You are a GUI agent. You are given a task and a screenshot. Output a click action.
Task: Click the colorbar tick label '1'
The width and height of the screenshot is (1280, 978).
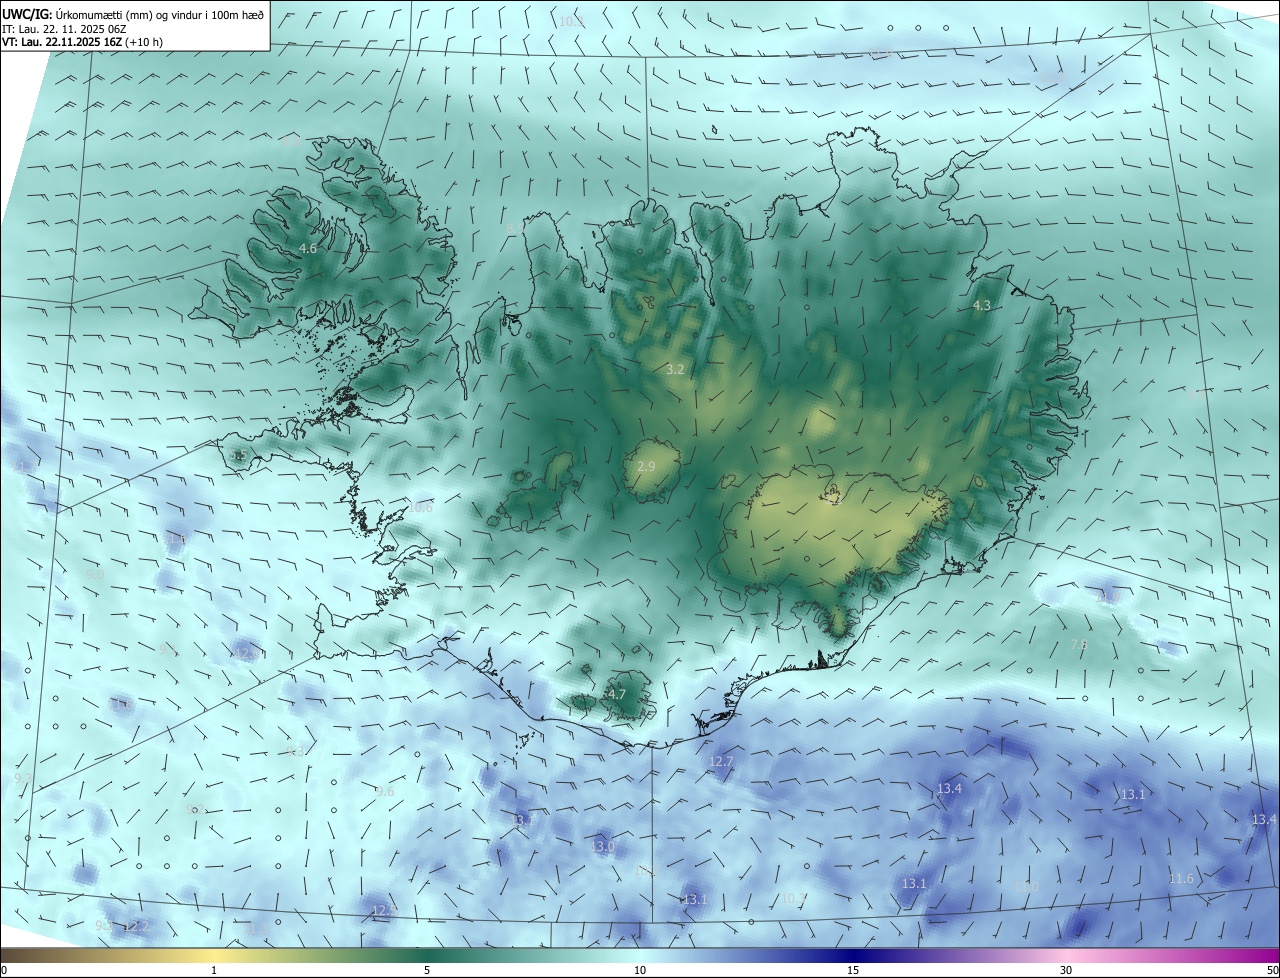(x=214, y=970)
